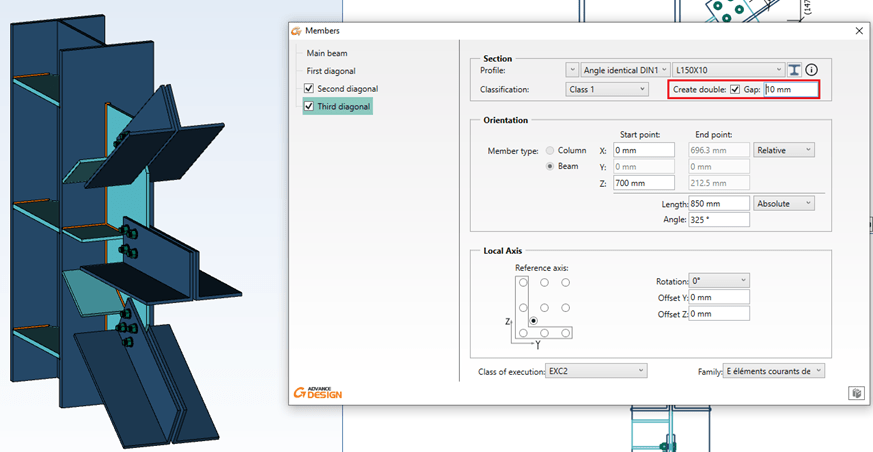This screenshot has width=873, height=452.
Task: Click the Gap input field
Action: [x=790, y=90]
